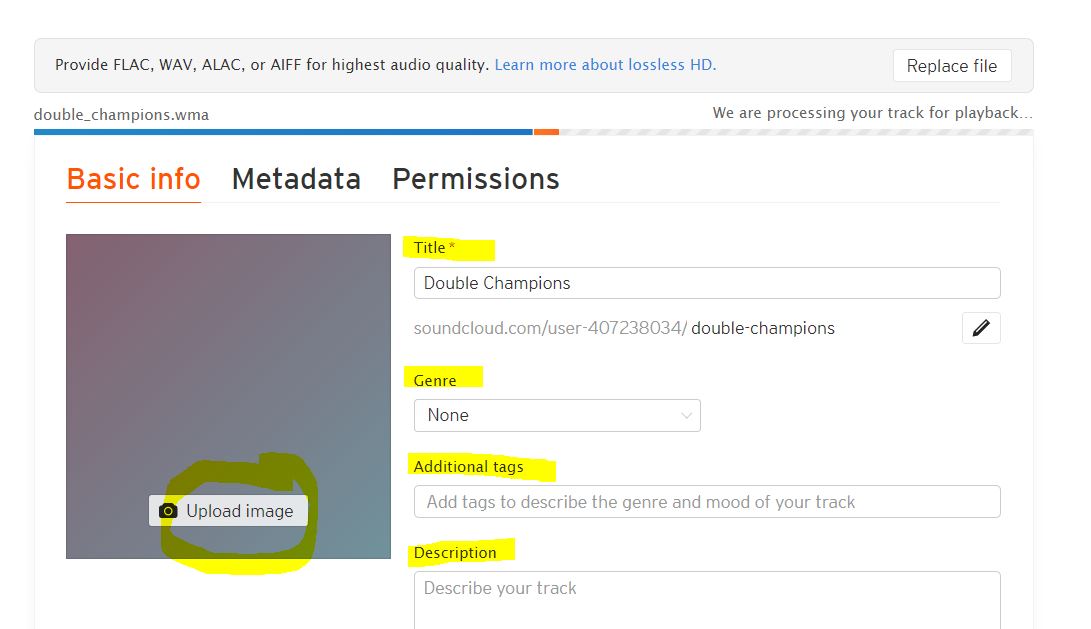The width and height of the screenshot is (1091, 629).
Task: Click the Genre field label
Action: click(435, 381)
